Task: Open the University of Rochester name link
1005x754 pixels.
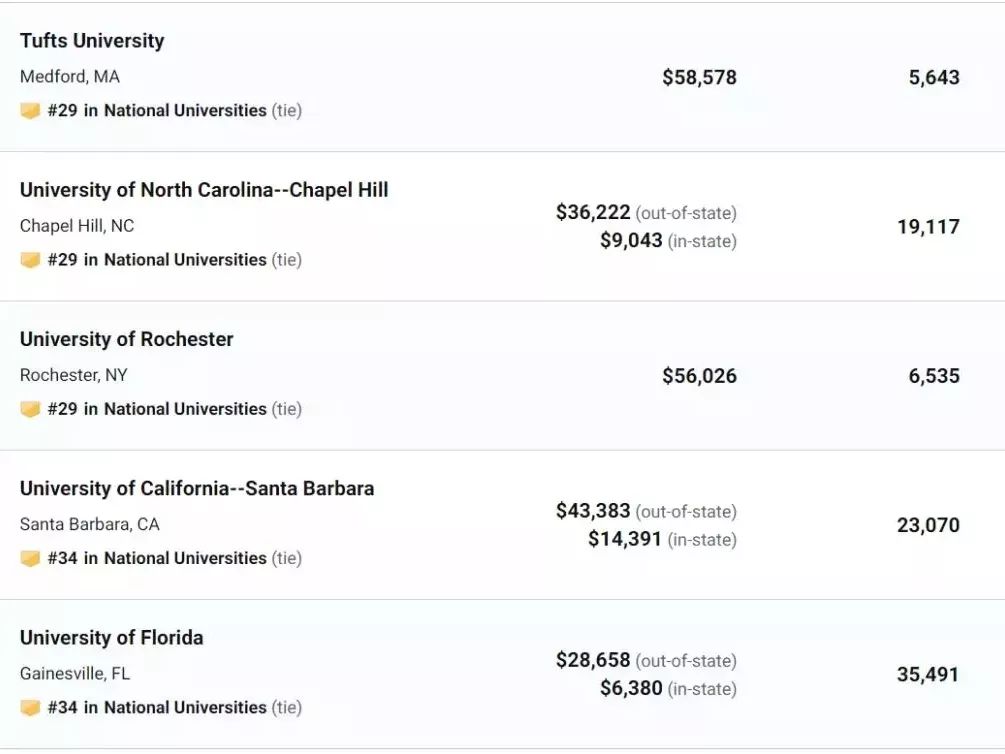Action: tap(126, 339)
